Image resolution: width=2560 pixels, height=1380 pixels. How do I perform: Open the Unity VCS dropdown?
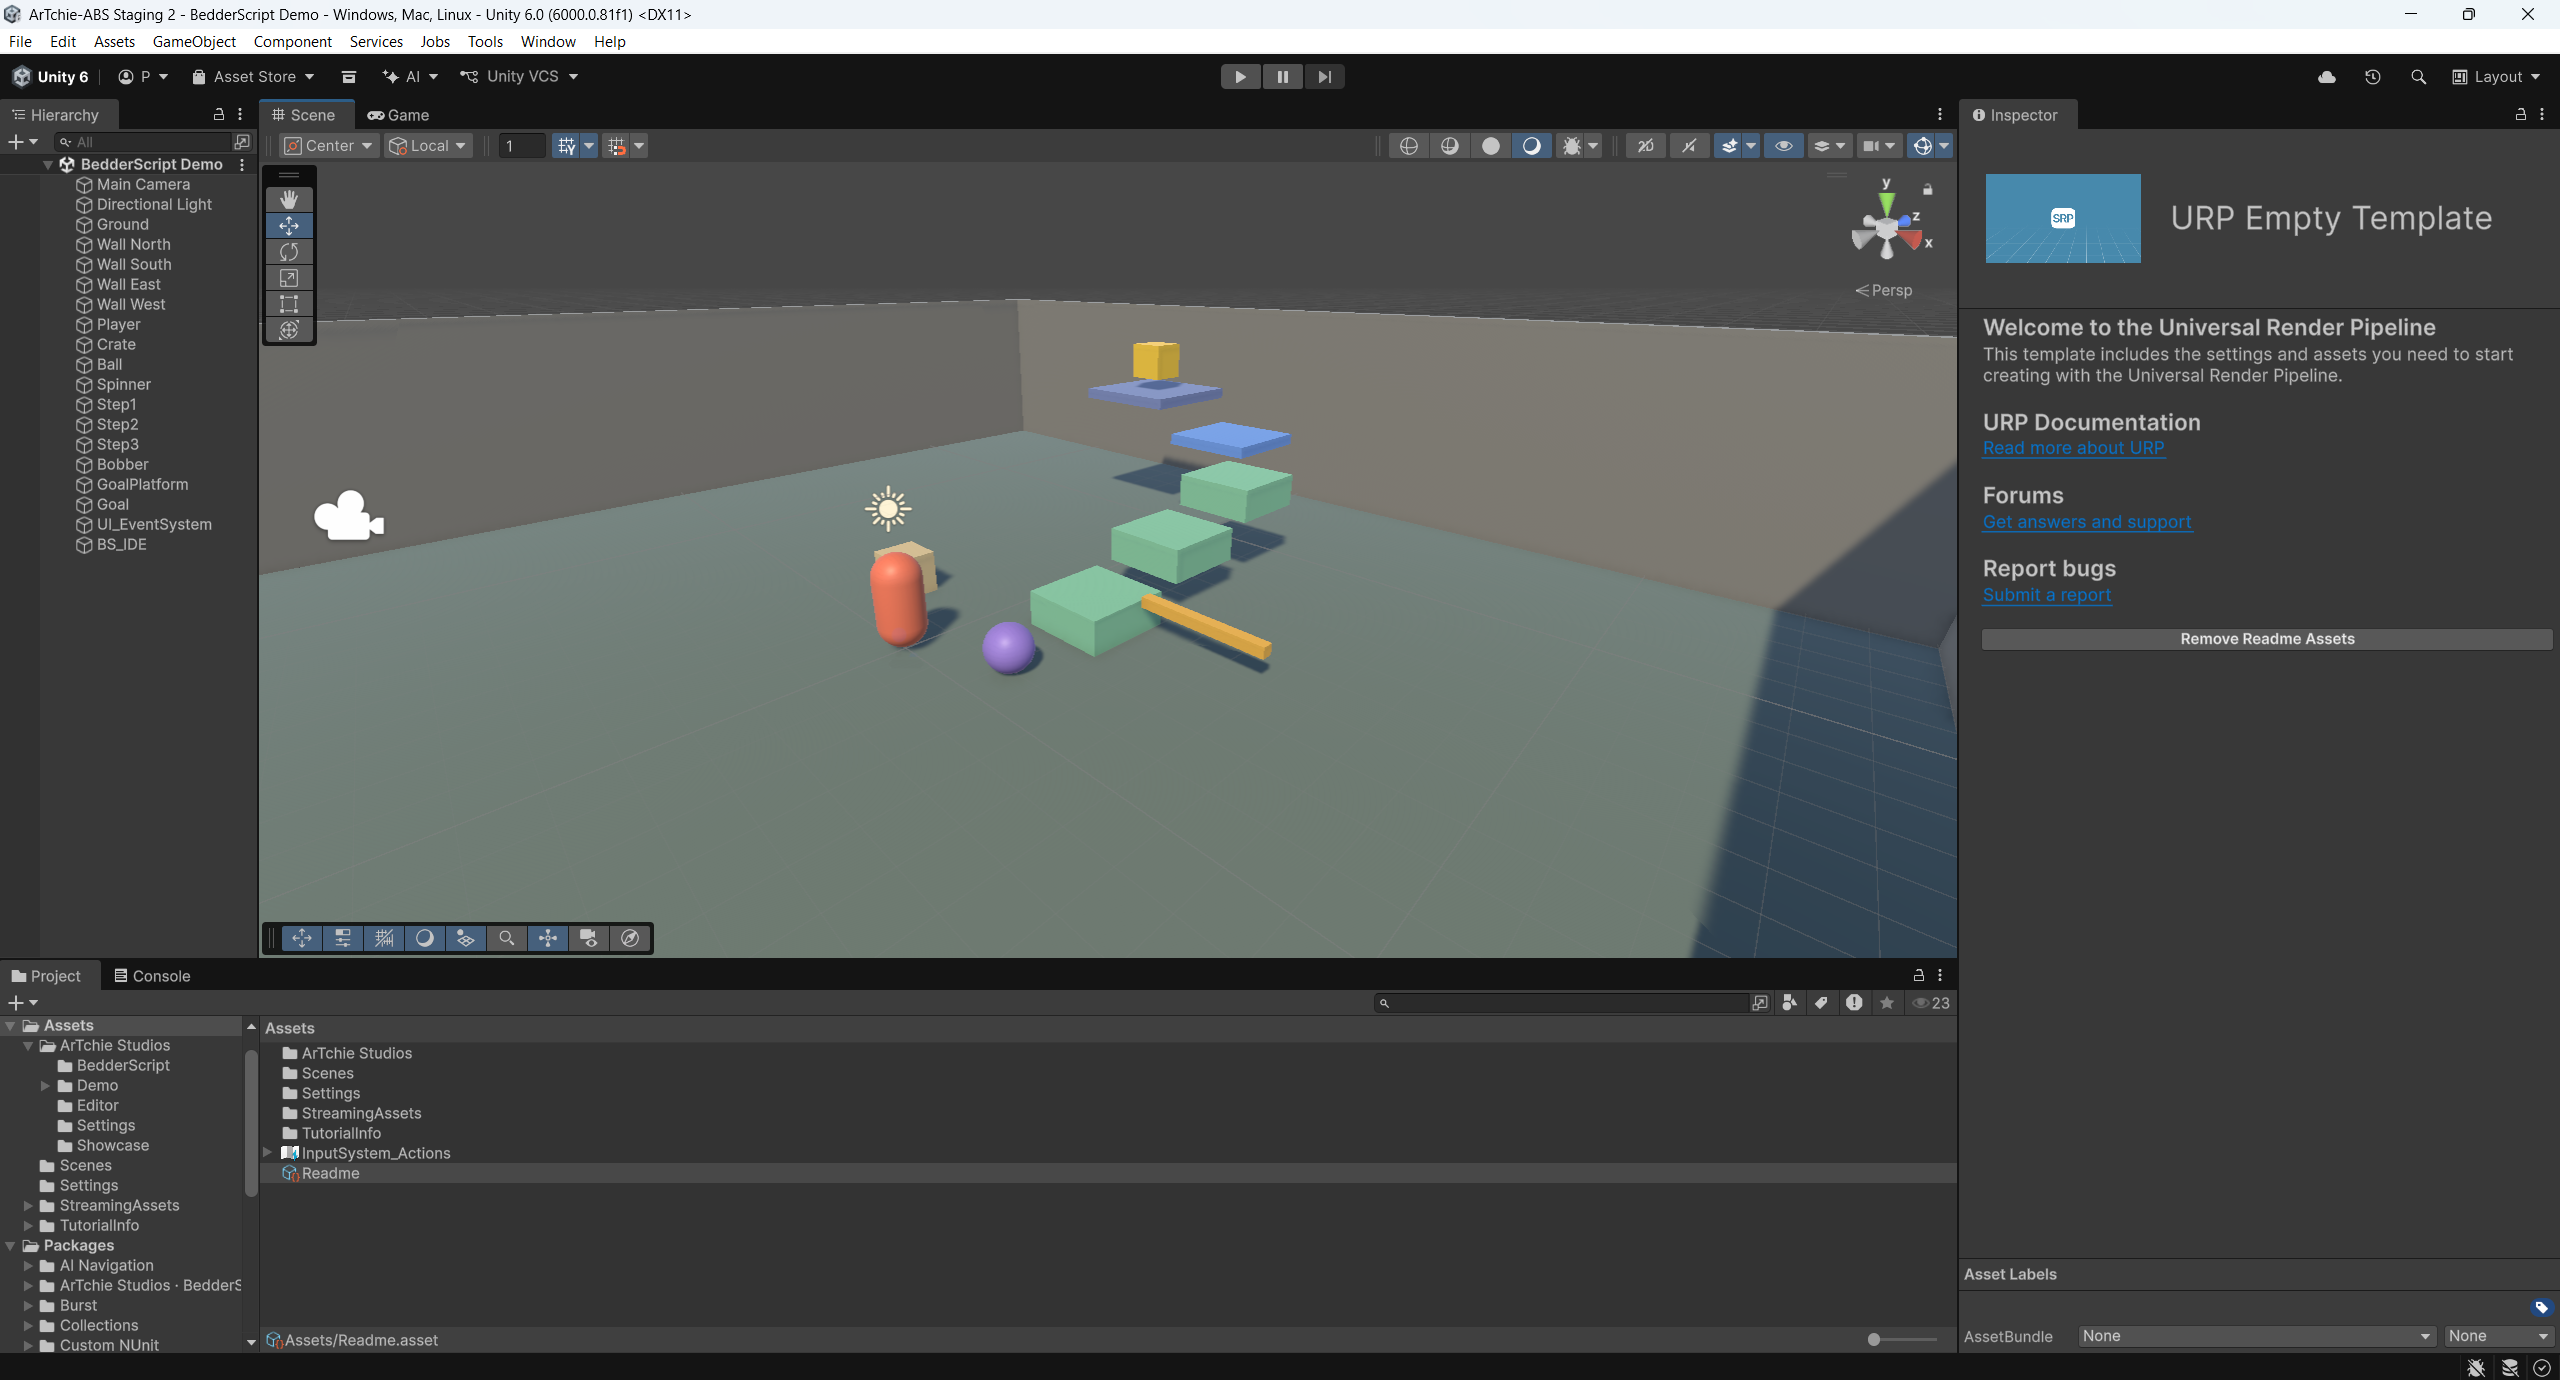(520, 77)
